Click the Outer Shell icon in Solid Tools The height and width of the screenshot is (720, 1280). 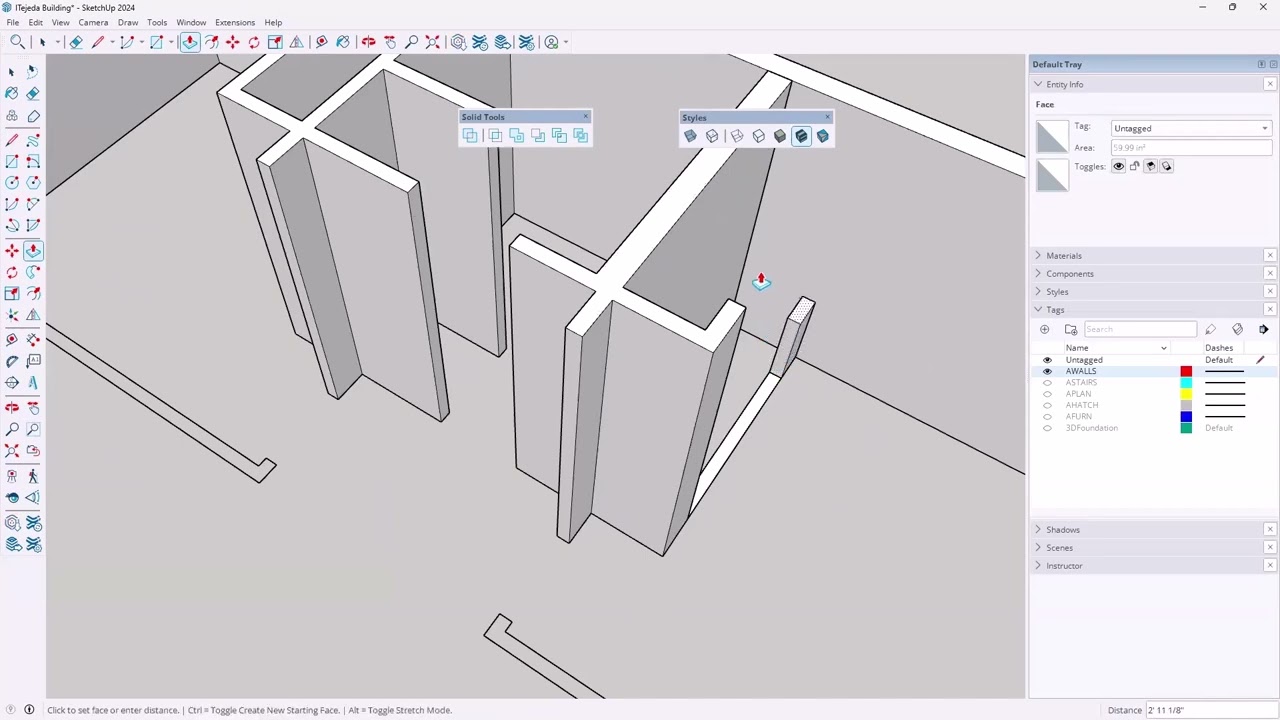point(470,136)
